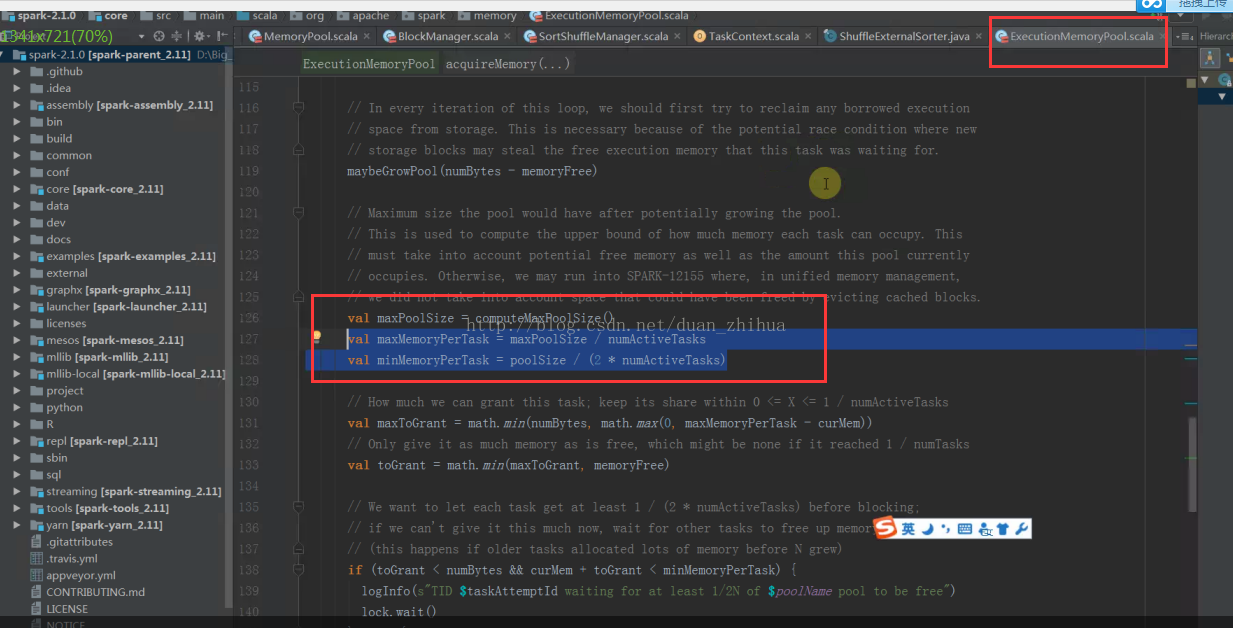Switch to TaskContext.scala tab
This screenshot has width=1233, height=628.
753,36
